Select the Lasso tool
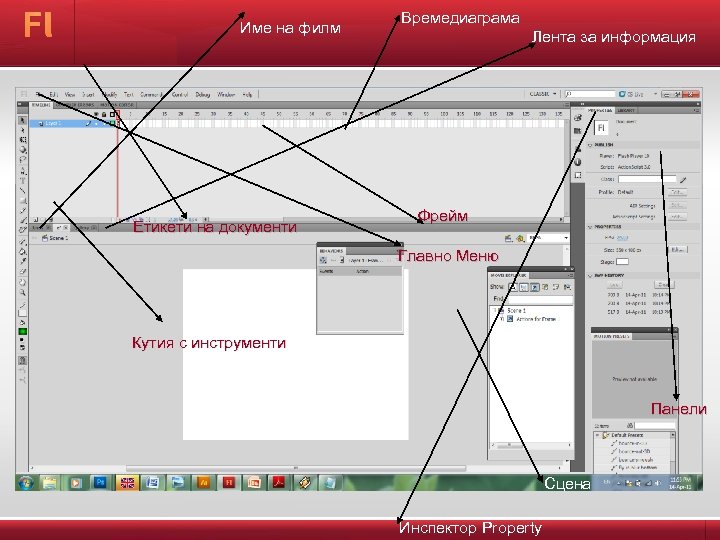 [x=22, y=160]
